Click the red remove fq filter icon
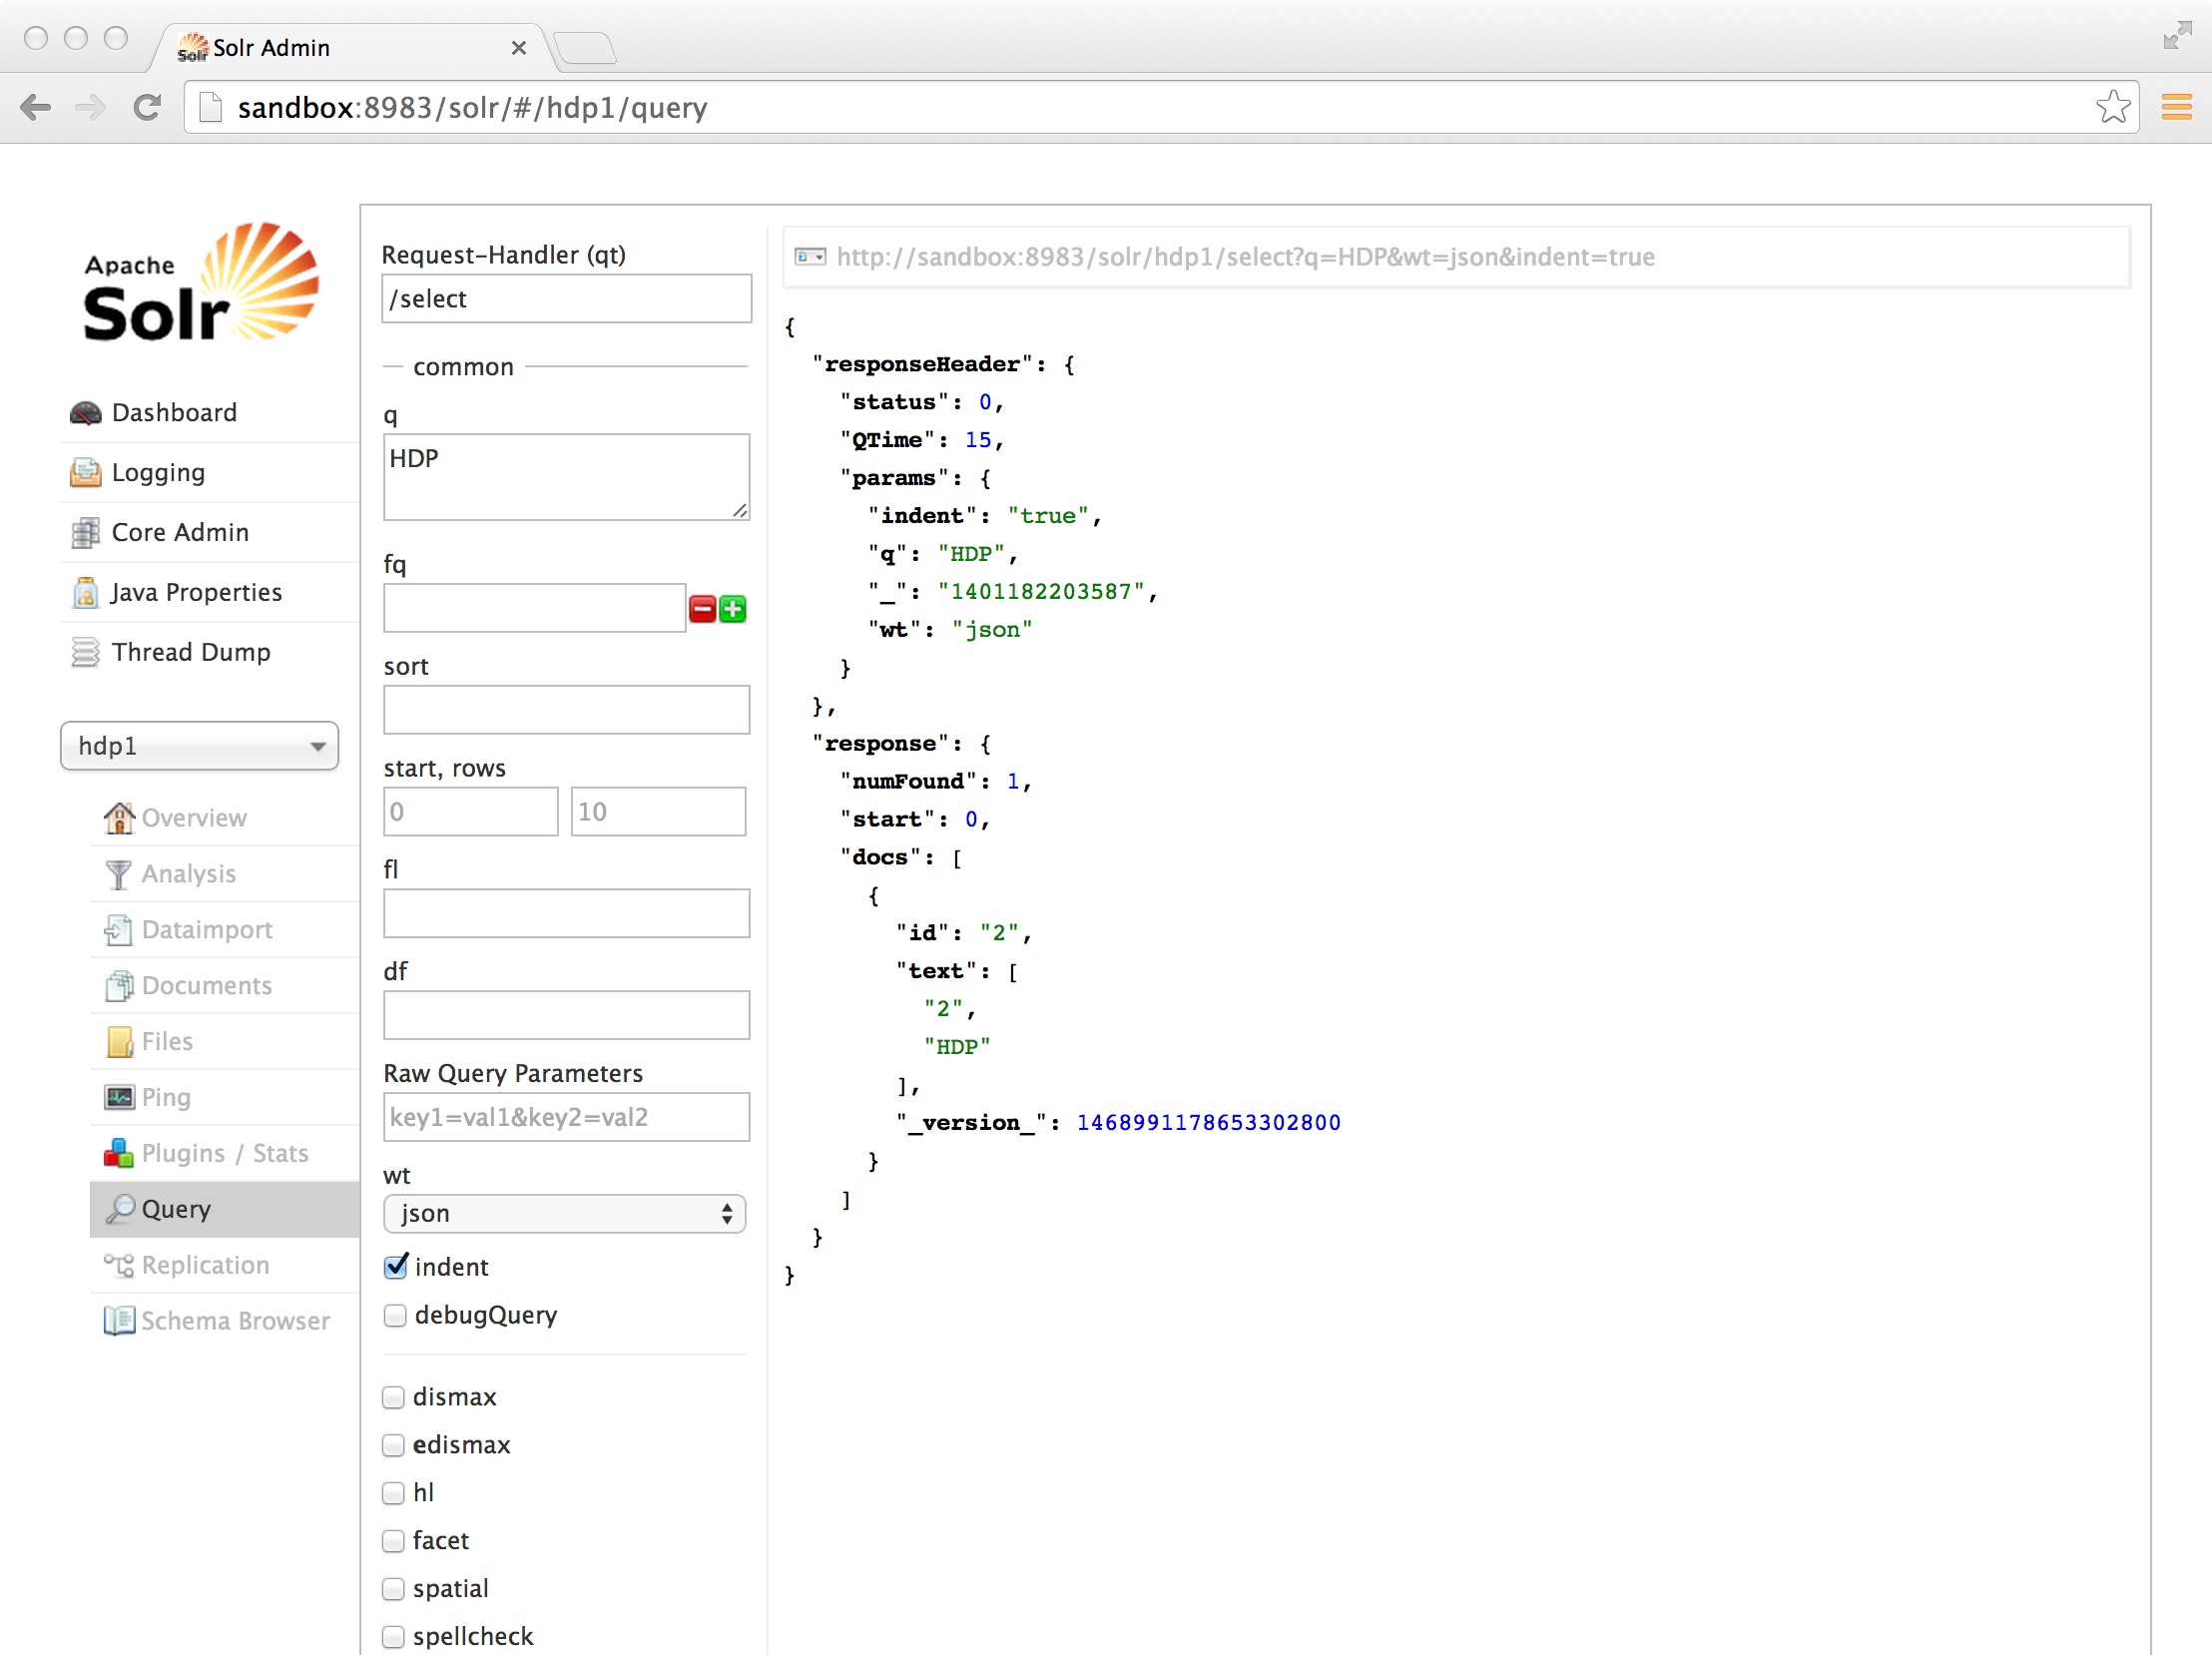 (702, 609)
